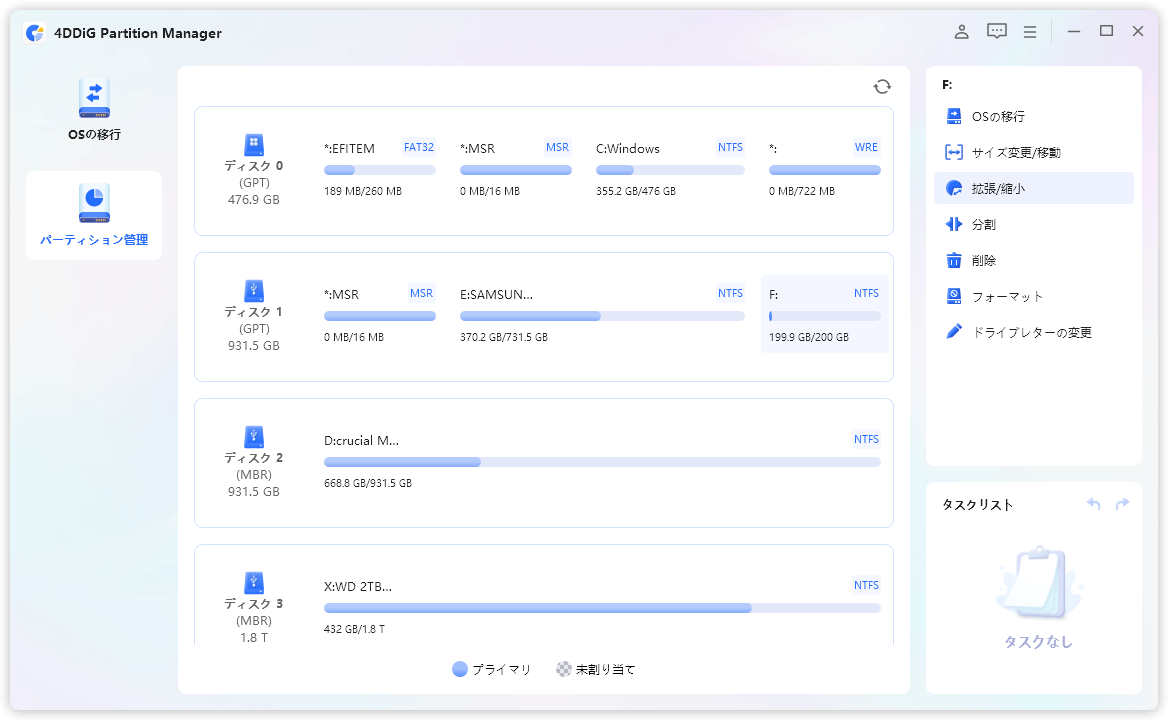Click the プライマリ legend dot
The width and height of the screenshot is (1168, 720).
point(460,669)
